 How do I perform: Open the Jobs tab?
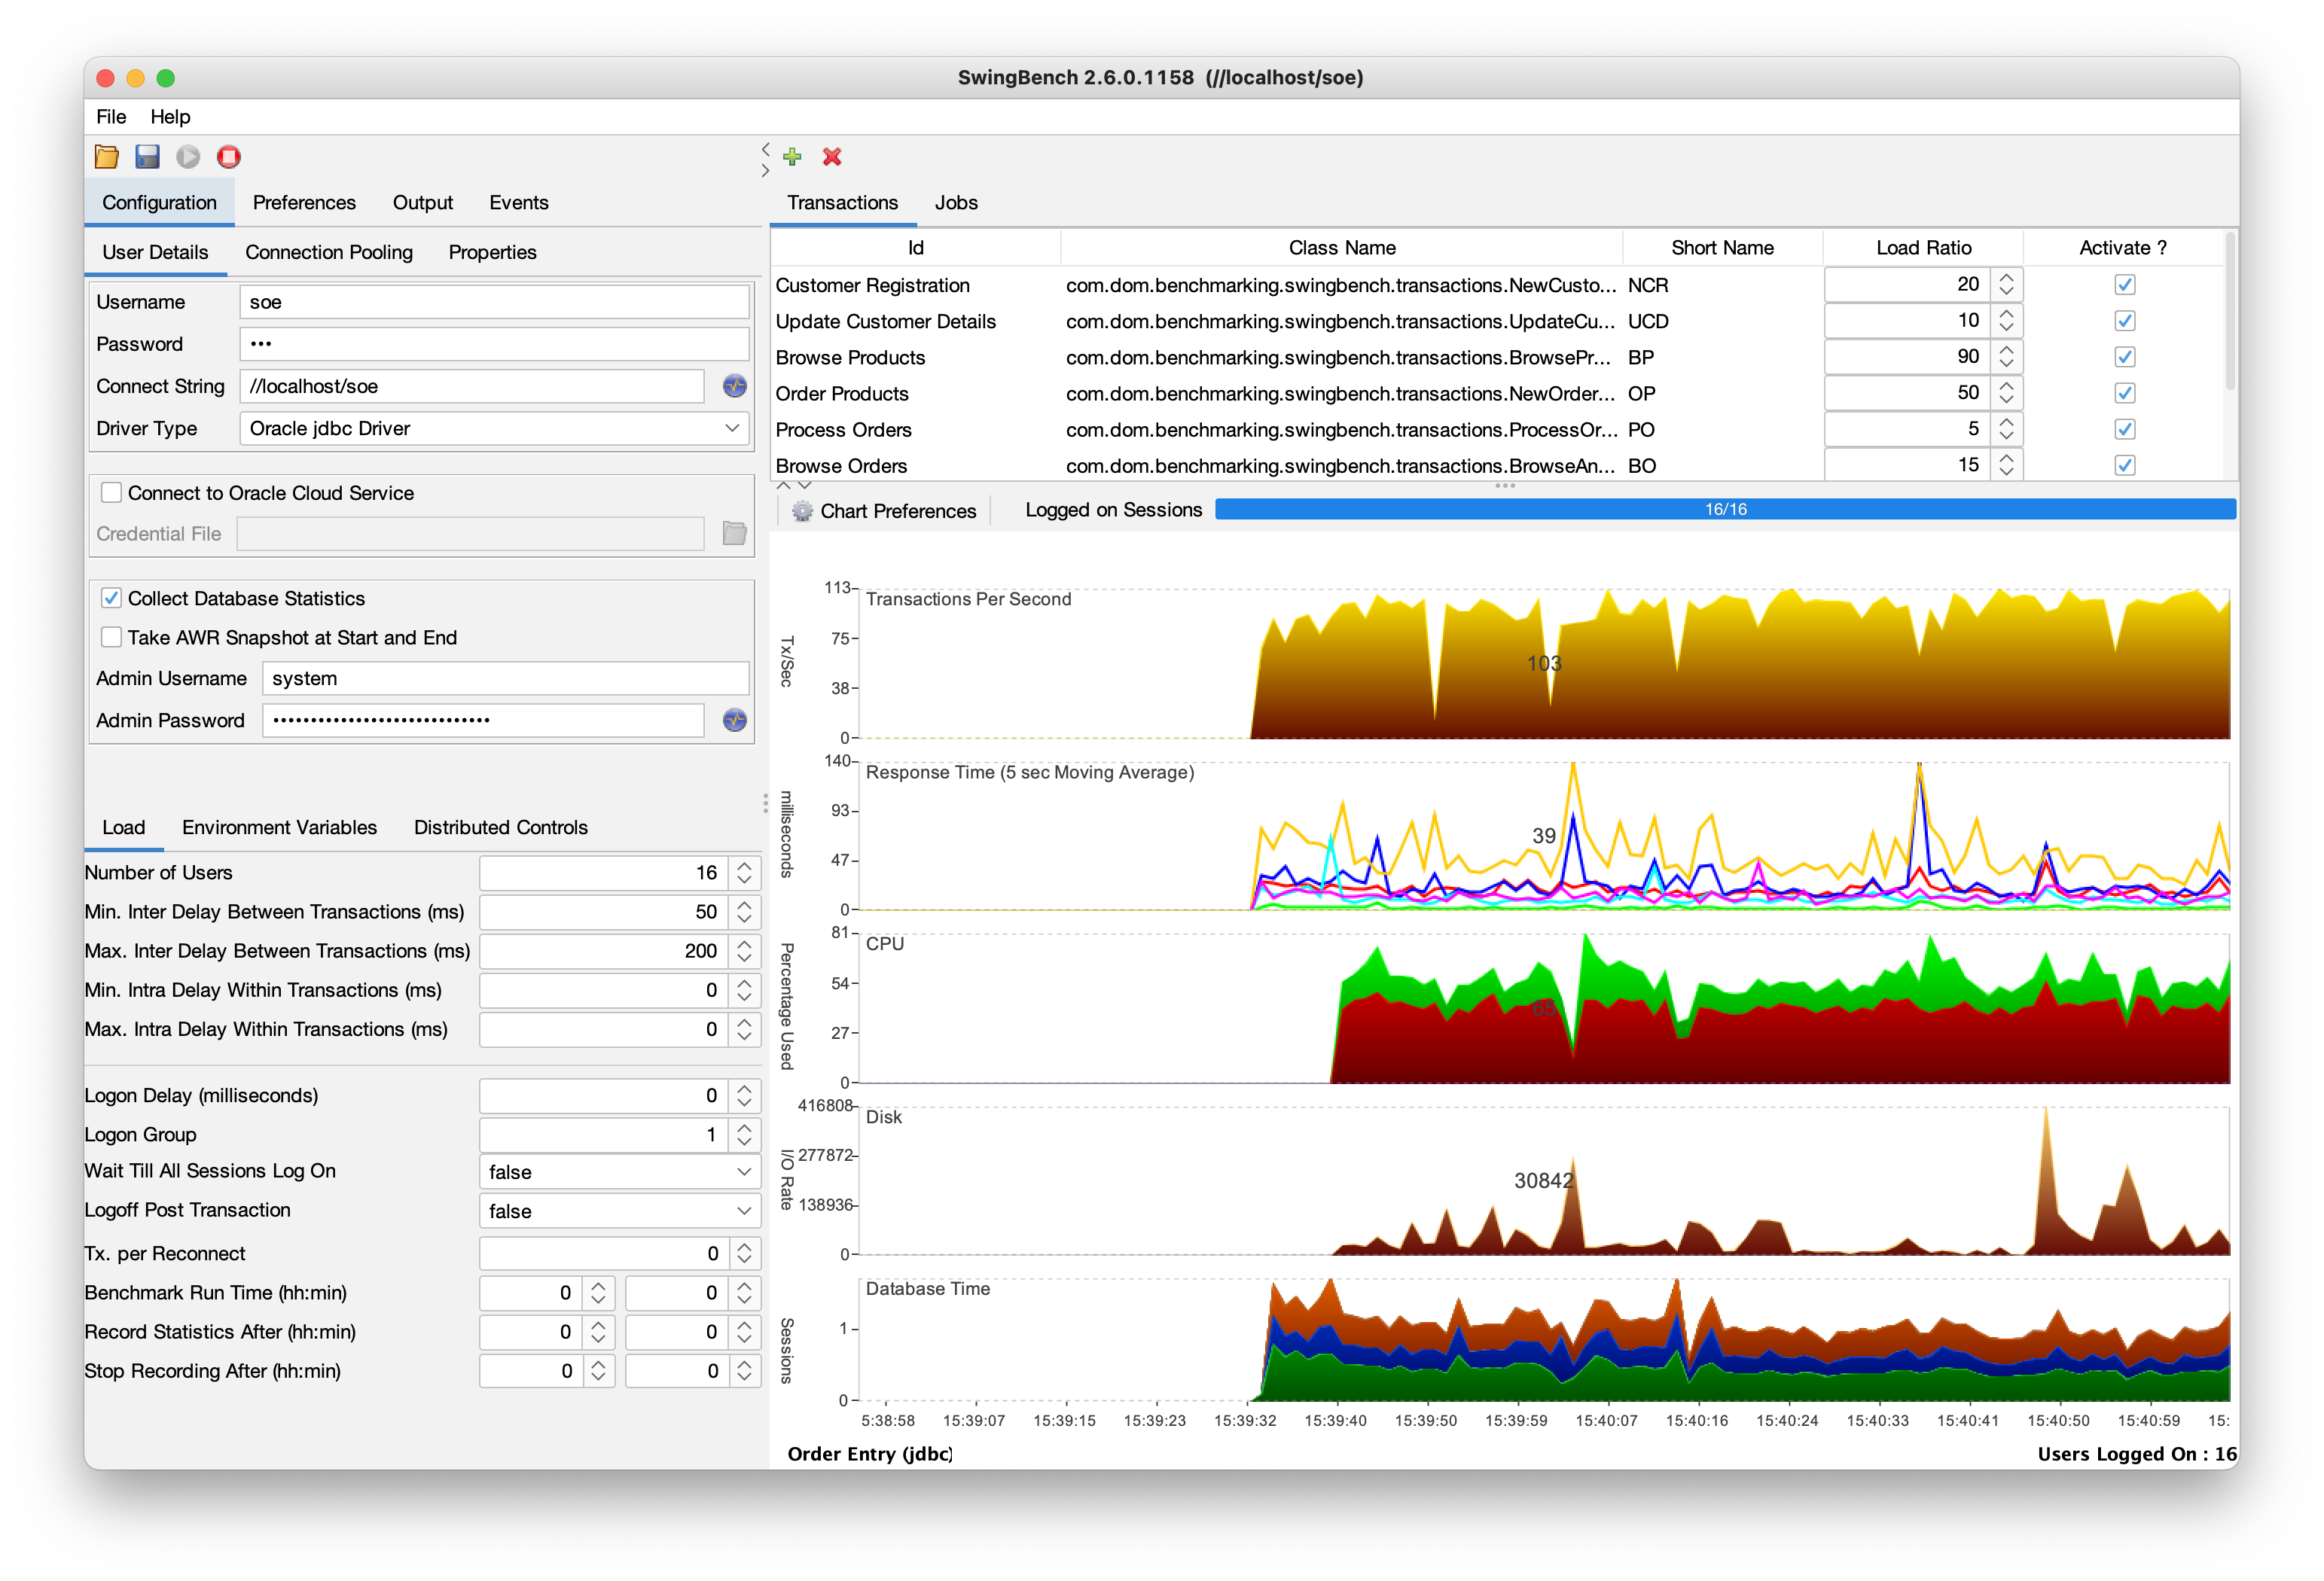[x=955, y=203]
